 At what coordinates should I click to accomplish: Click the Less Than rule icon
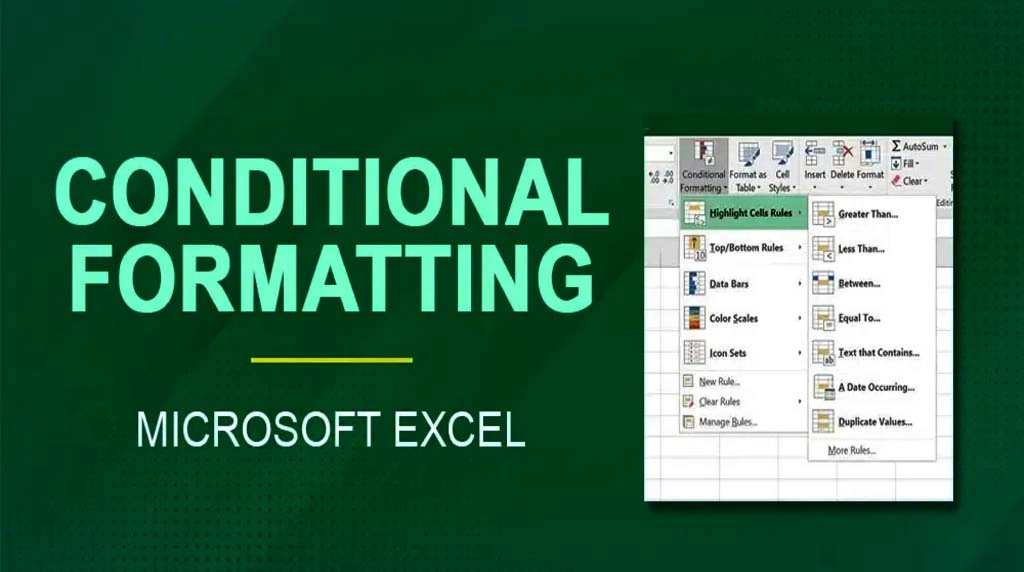click(824, 249)
